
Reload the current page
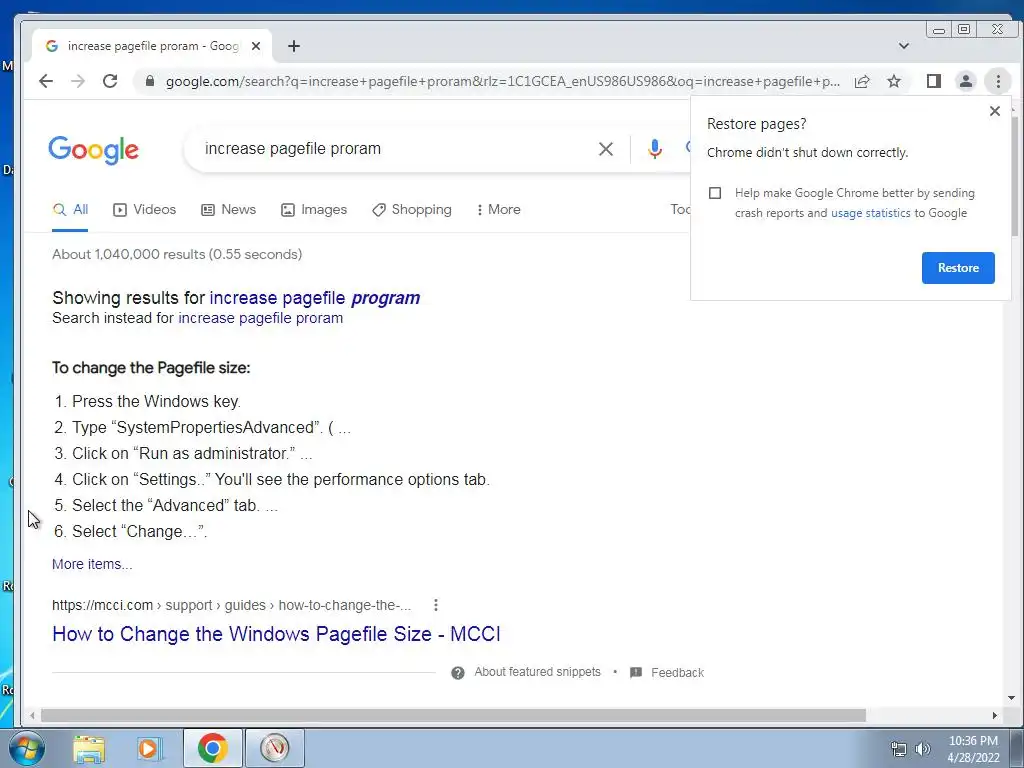[x=110, y=81]
